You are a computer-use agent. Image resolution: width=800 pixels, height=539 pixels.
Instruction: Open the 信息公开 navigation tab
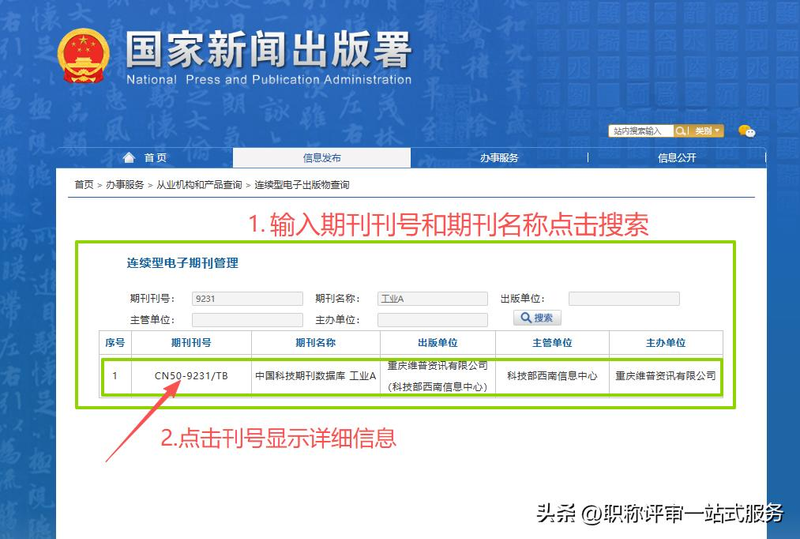(x=677, y=158)
